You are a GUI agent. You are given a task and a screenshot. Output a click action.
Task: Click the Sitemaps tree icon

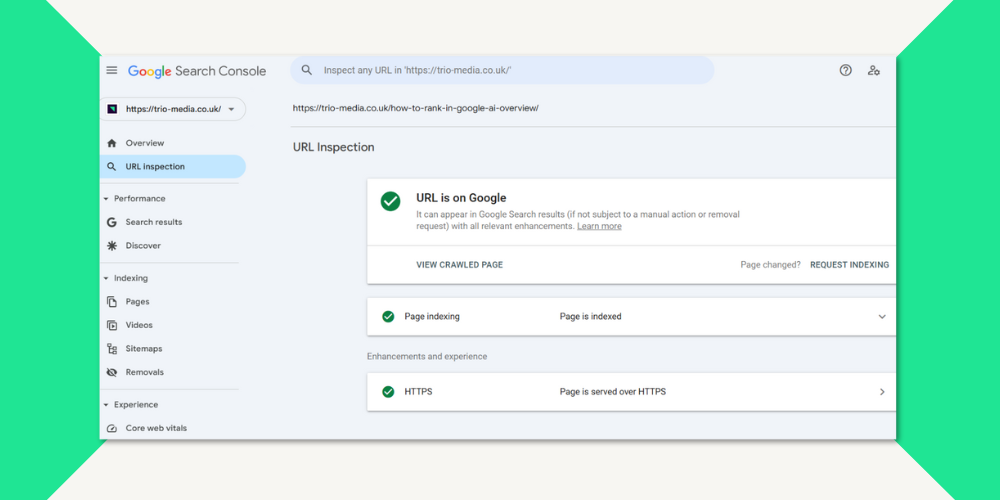[112, 349]
